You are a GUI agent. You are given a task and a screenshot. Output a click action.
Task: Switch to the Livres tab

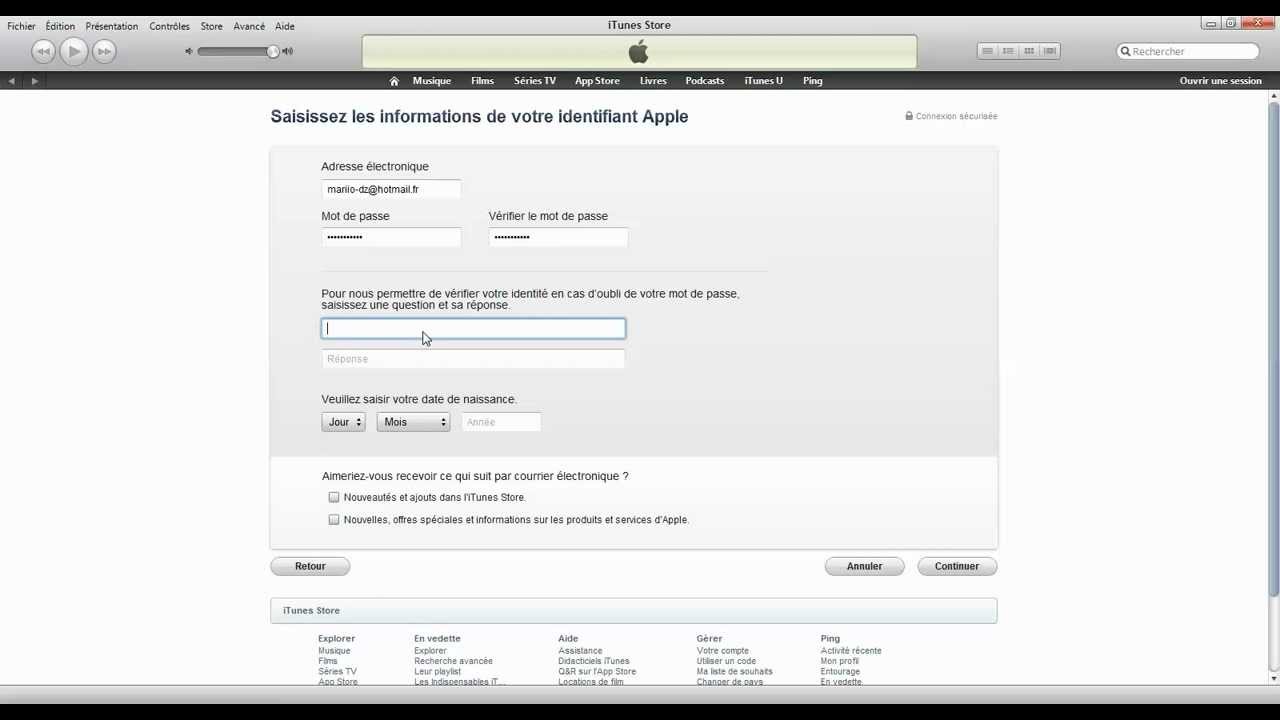coord(653,81)
